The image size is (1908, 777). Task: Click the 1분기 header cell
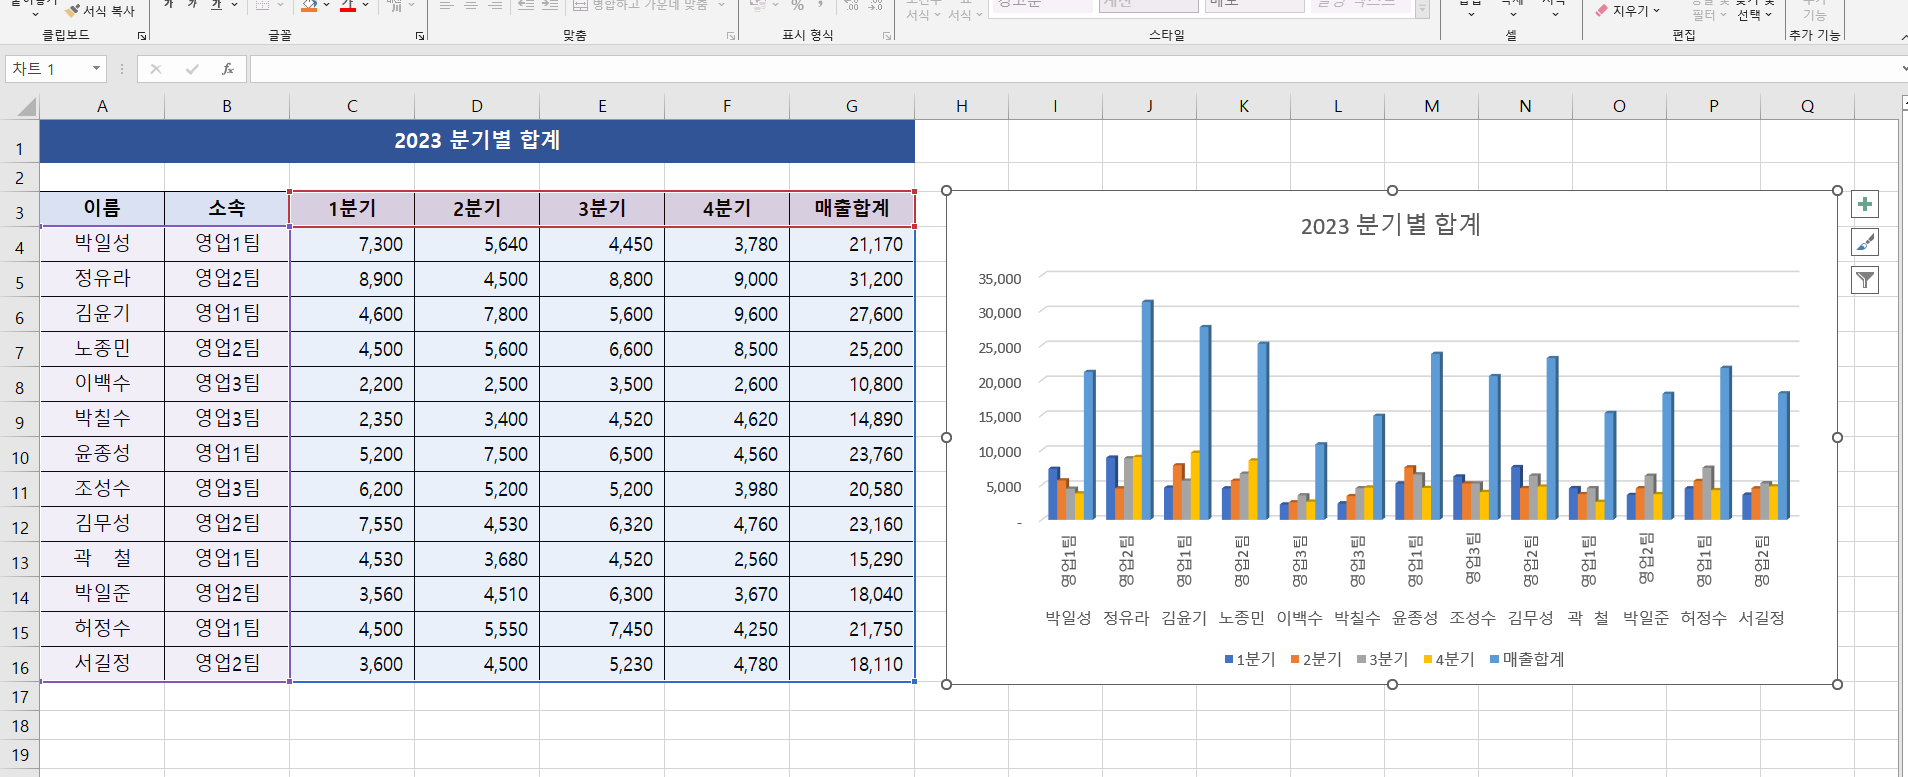(352, 208)
